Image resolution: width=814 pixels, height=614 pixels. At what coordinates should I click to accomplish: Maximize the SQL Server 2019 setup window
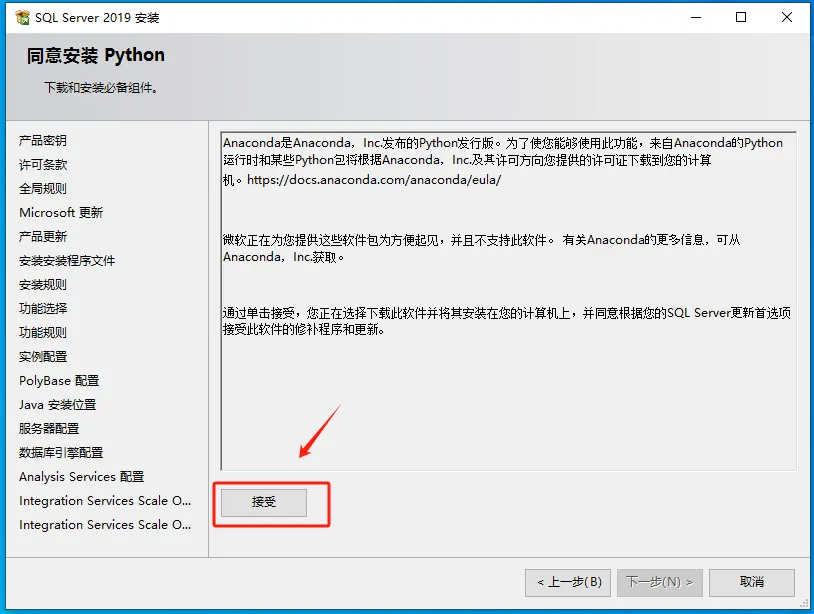[x=741, y=18]
